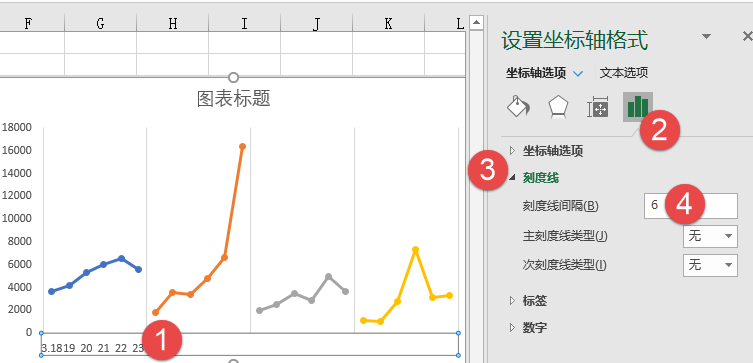The width and height of the screenshot is (753, 363).
Task: Click the 8000 vertical axis label
Action: pos(19,241)
